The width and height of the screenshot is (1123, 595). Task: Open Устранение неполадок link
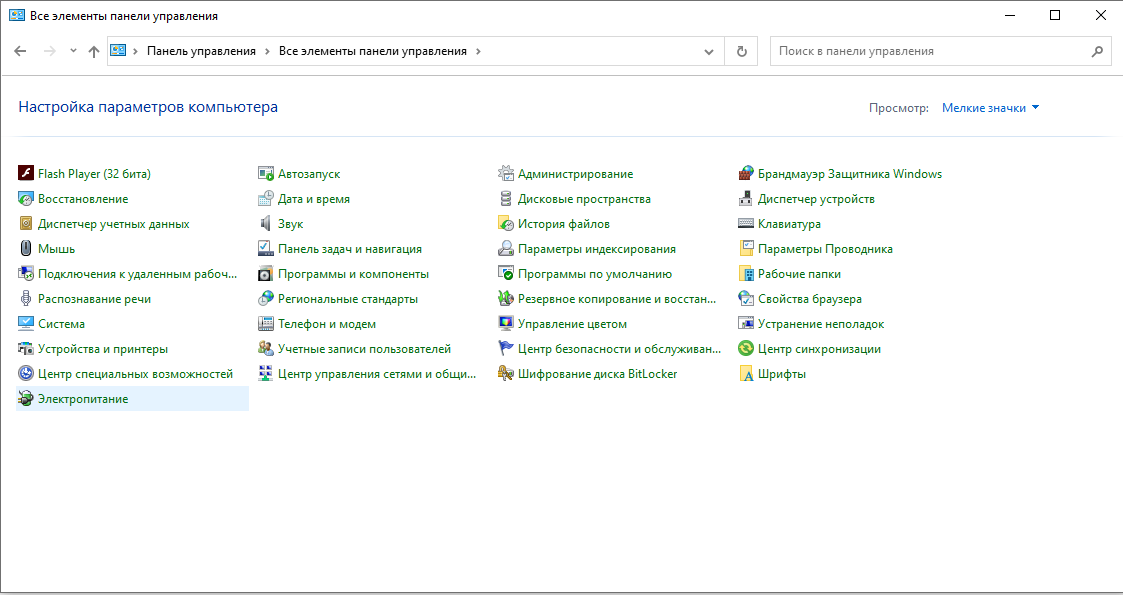coord(821,324)
